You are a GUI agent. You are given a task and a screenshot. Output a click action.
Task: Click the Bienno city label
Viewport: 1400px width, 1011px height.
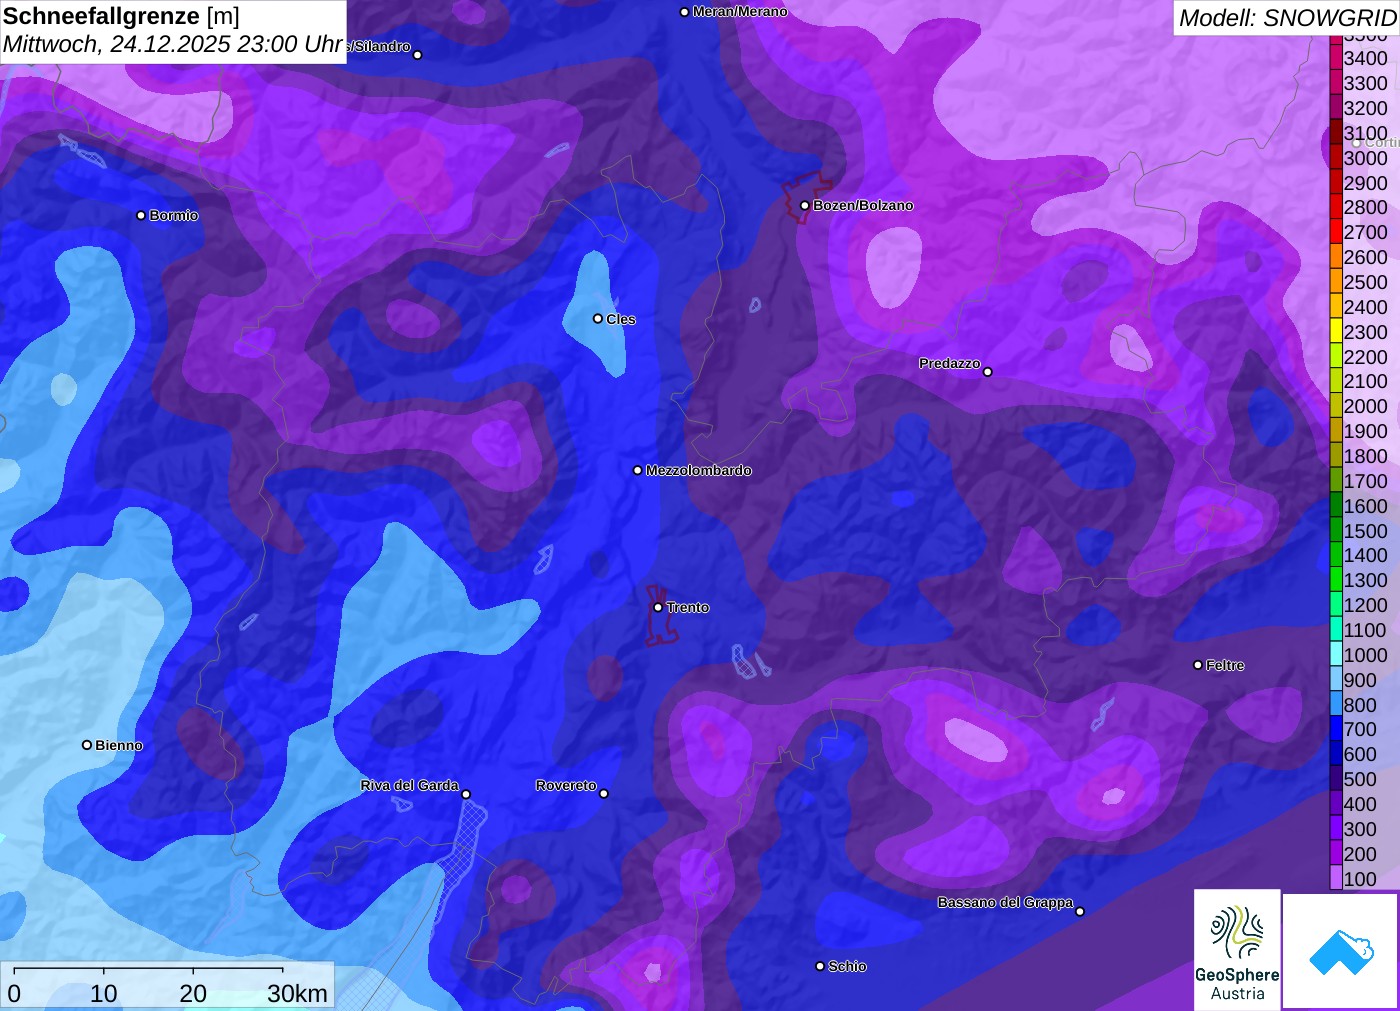point(119,745)
